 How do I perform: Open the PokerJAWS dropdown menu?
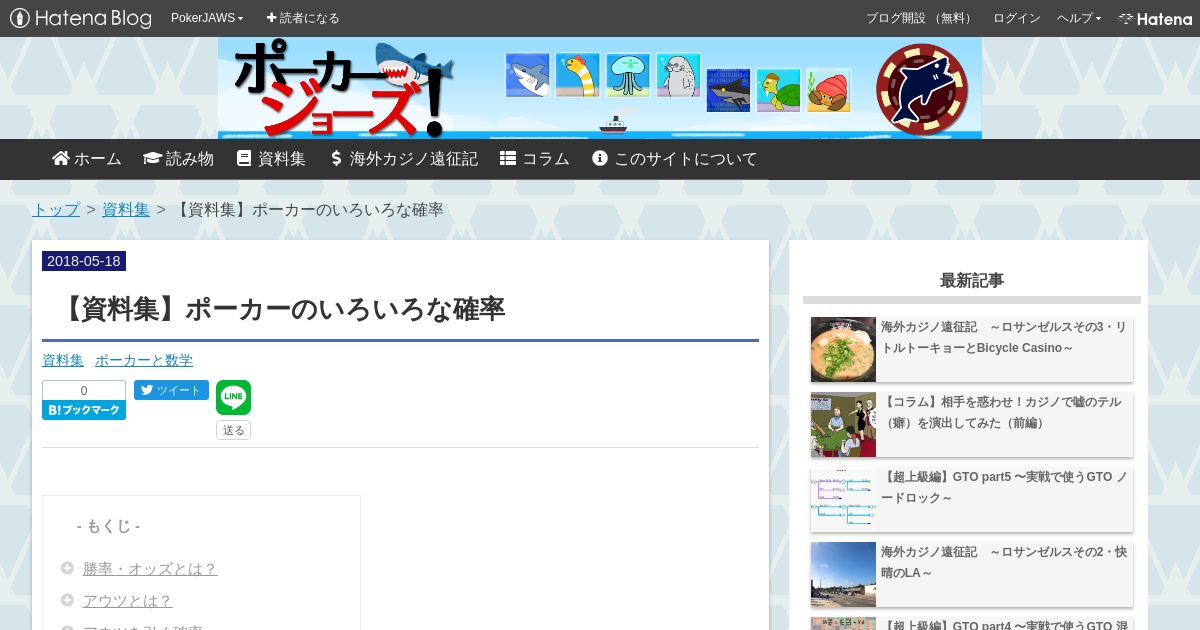point(207,18)
